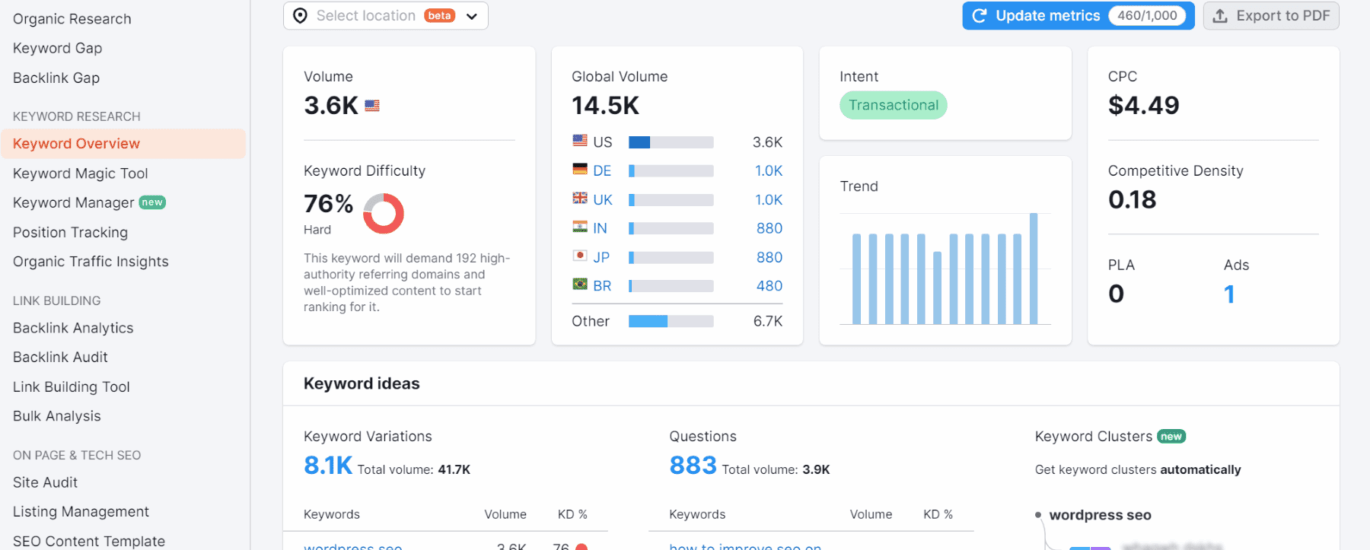Click the new badge beside Keyword Manager
The width and height of the screenshot is (1370, 550).
[152, 202]
